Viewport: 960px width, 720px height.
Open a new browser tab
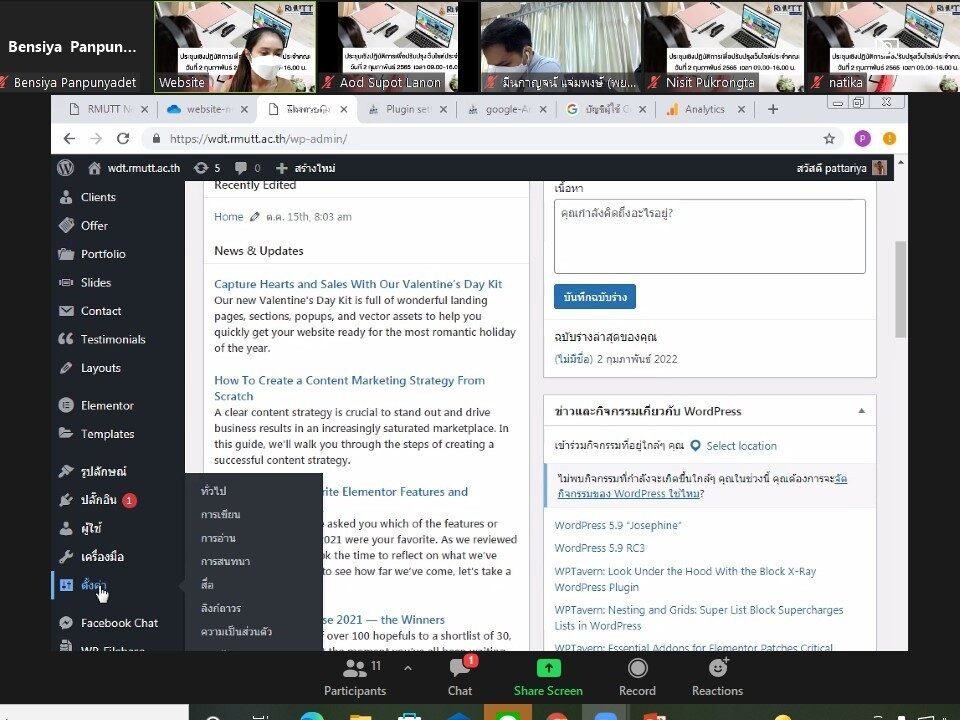773,109
